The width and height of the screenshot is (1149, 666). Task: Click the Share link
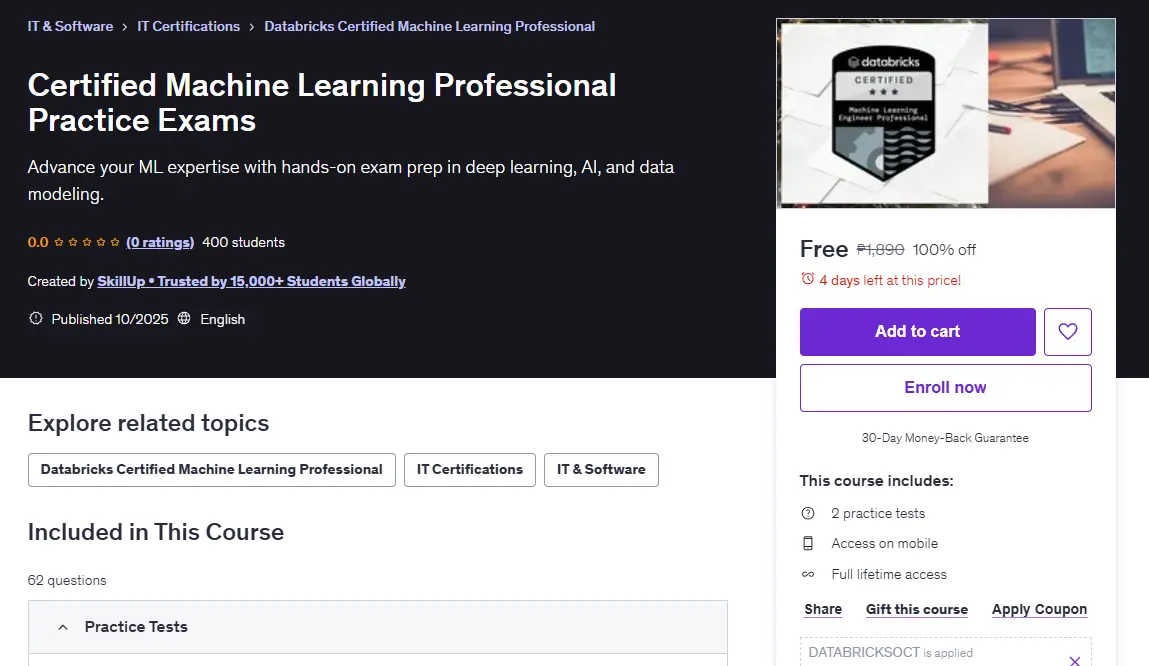pos(823,610)
